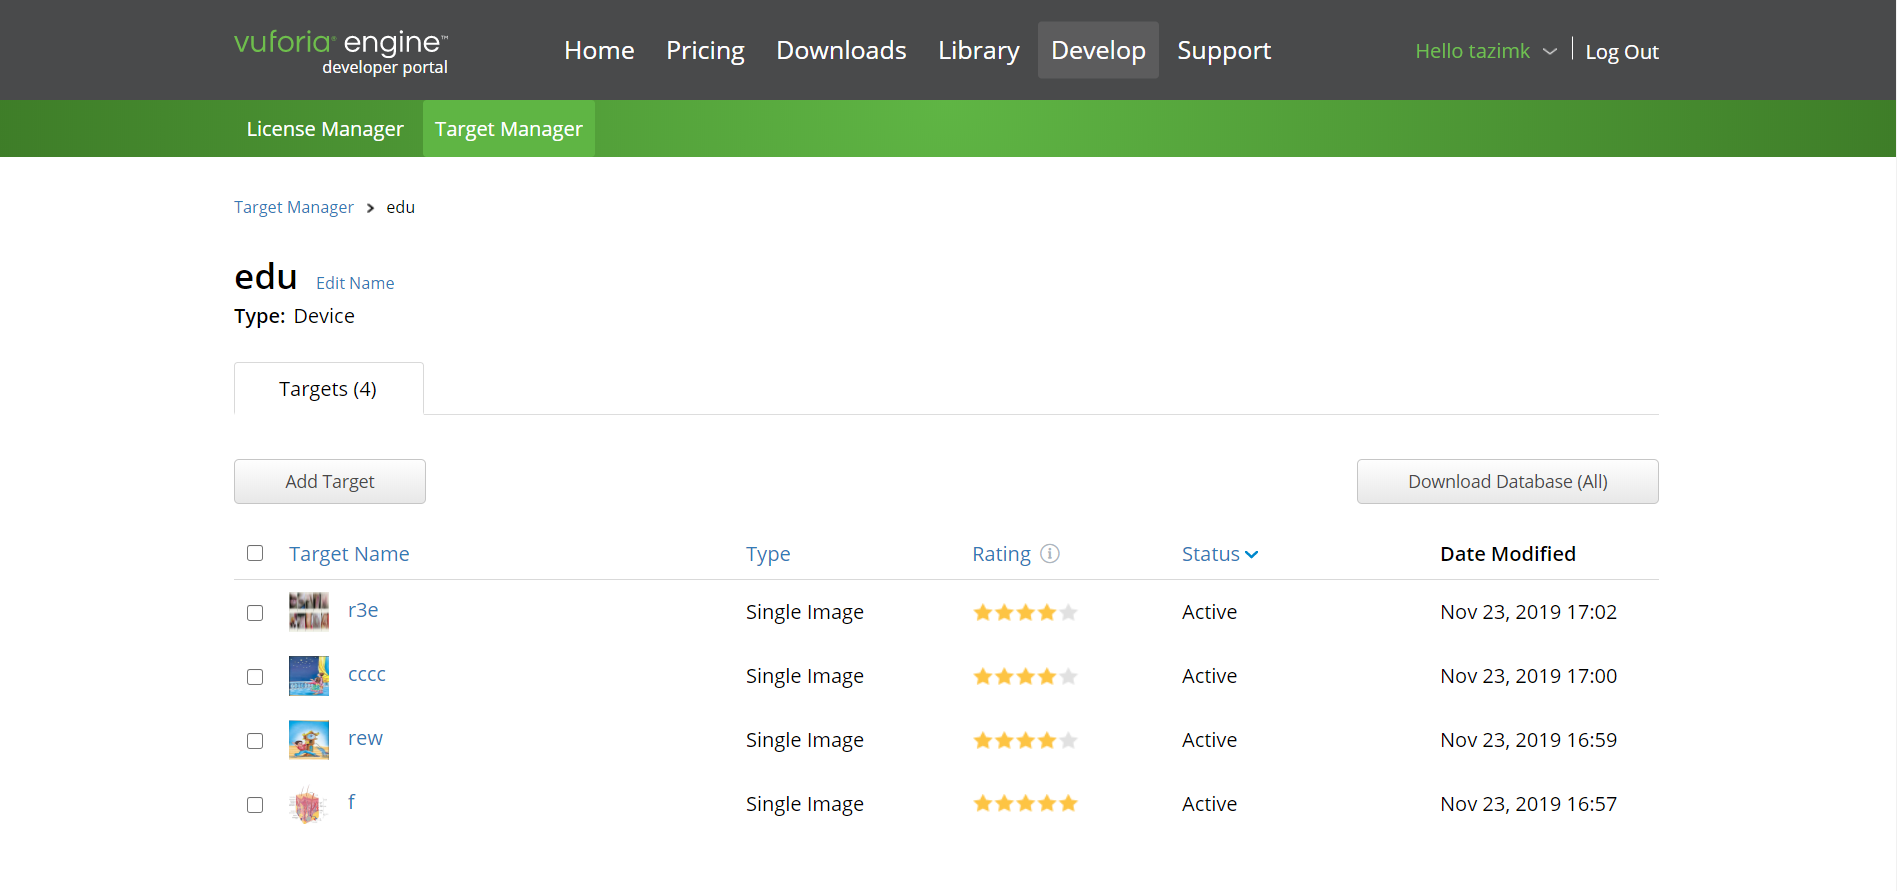Click the Type: Device label
The width and height of the screenshot is (1897, 891).
point(294,316)
